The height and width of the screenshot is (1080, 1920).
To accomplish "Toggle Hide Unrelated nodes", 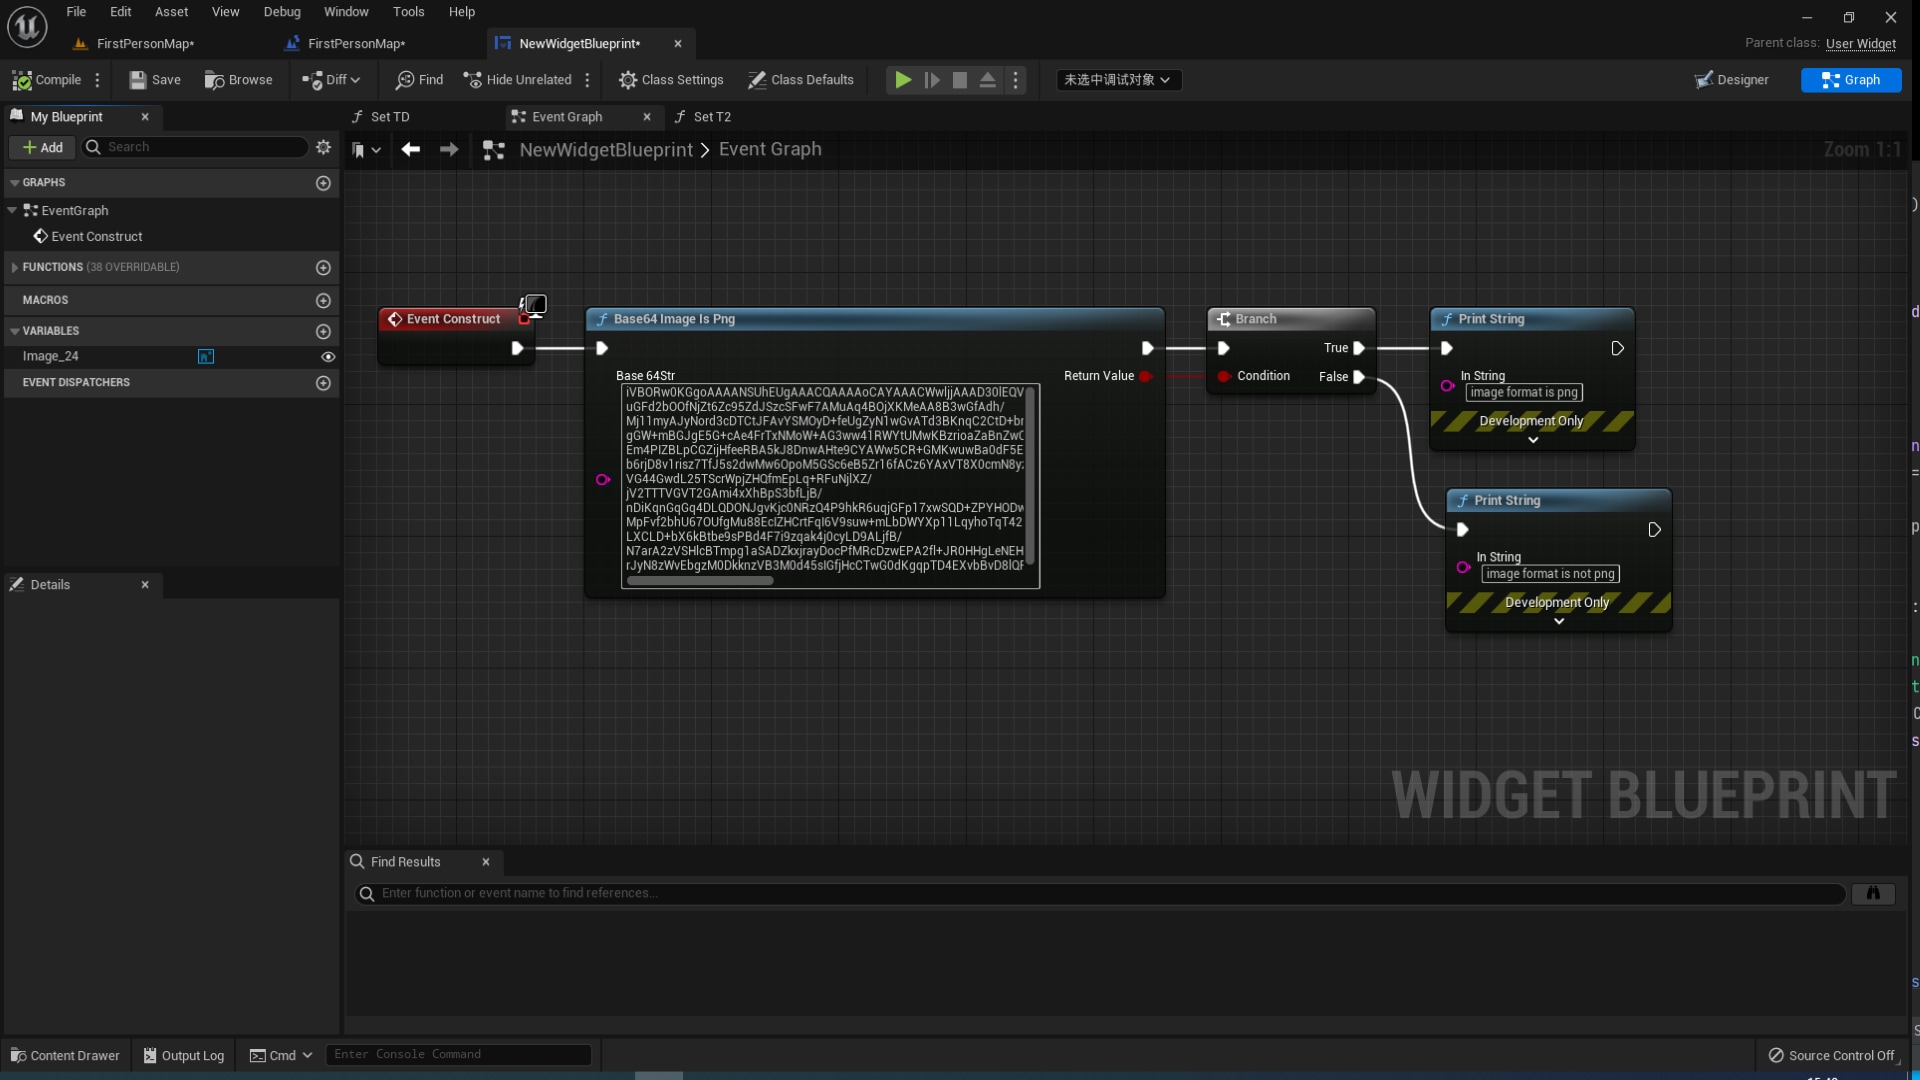I will (517, 80).
